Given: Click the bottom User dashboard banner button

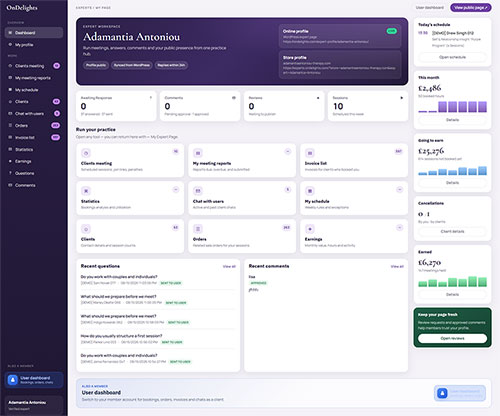Looking at the screenshot, I should (460, 393).
